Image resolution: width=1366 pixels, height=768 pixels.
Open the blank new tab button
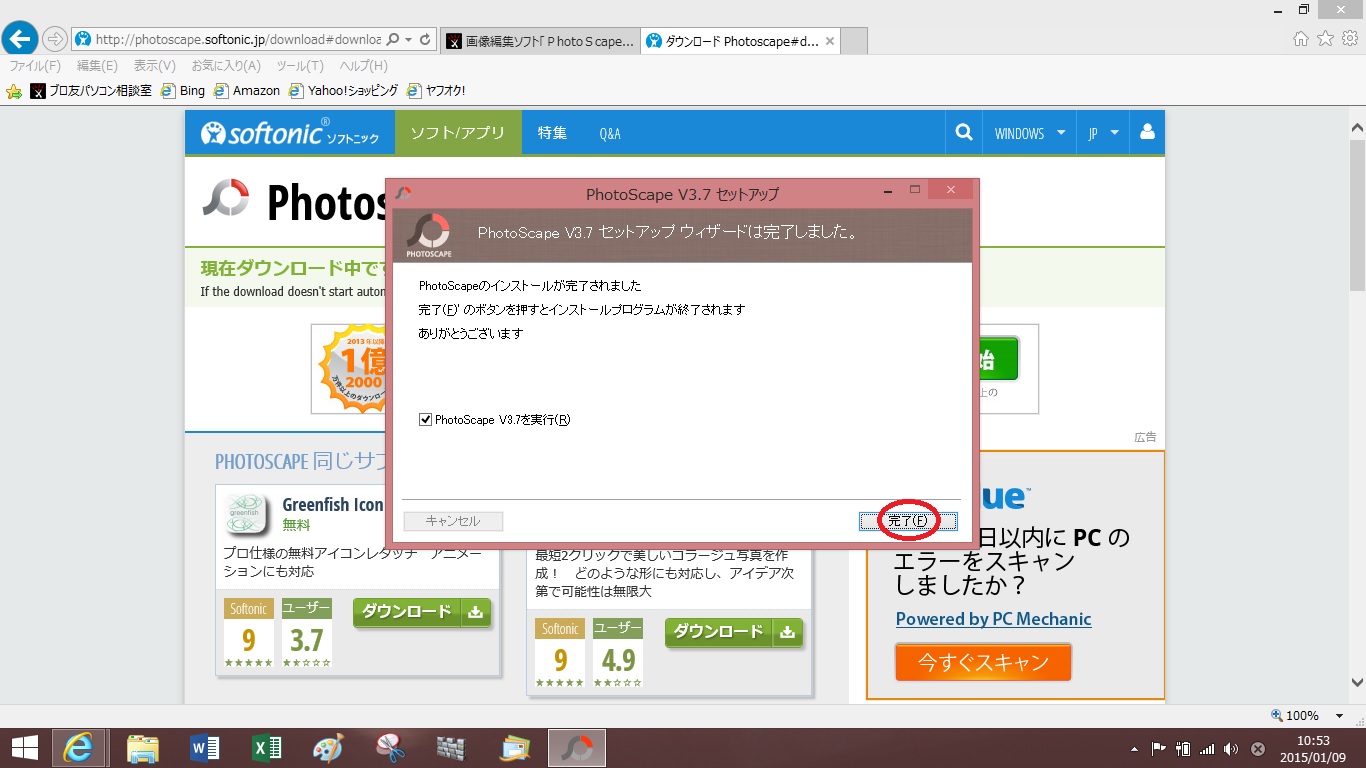[x=854, y=41]
